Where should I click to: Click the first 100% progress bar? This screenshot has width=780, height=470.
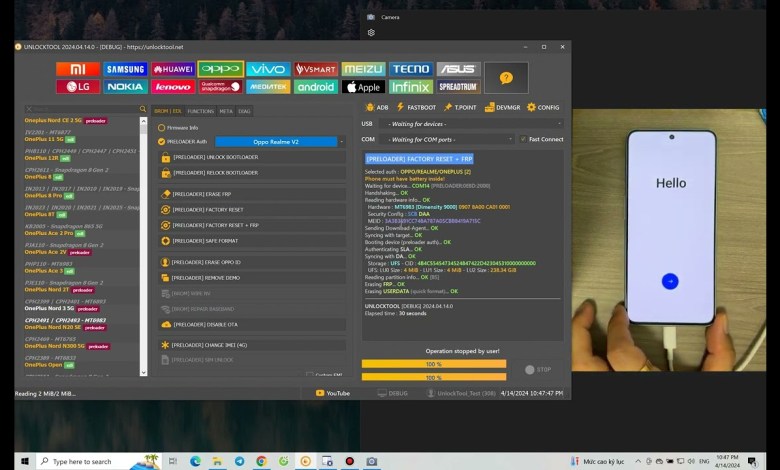tap(434, 364)
